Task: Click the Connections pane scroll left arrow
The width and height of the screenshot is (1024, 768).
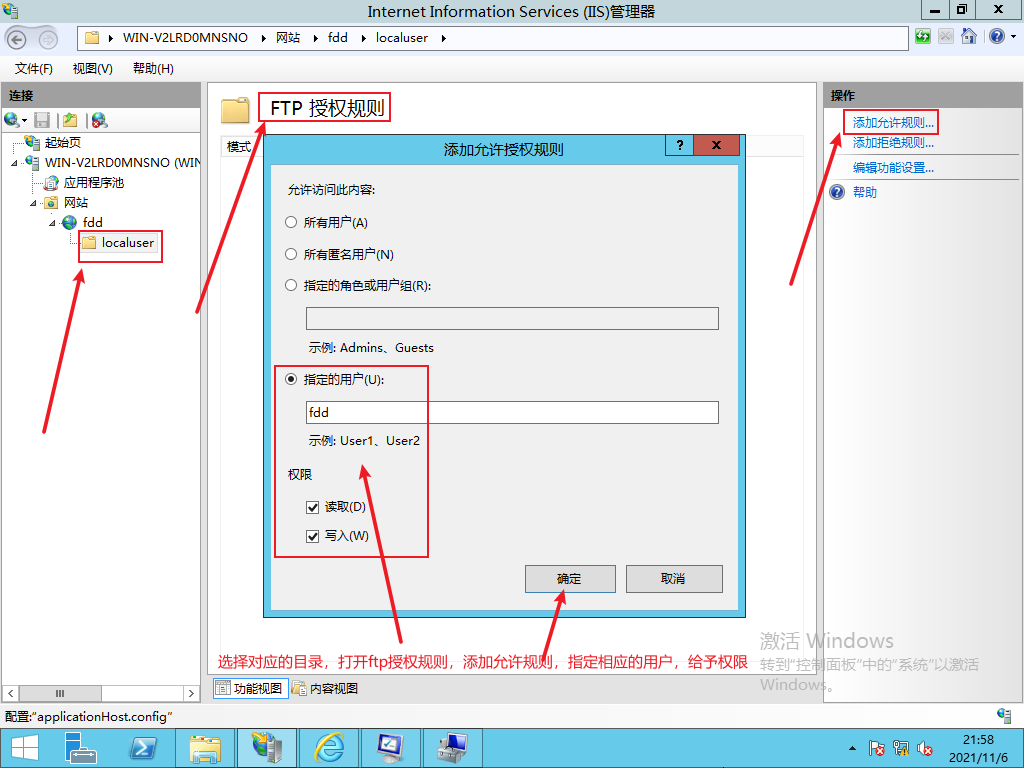Action: [x=10, y=694]
